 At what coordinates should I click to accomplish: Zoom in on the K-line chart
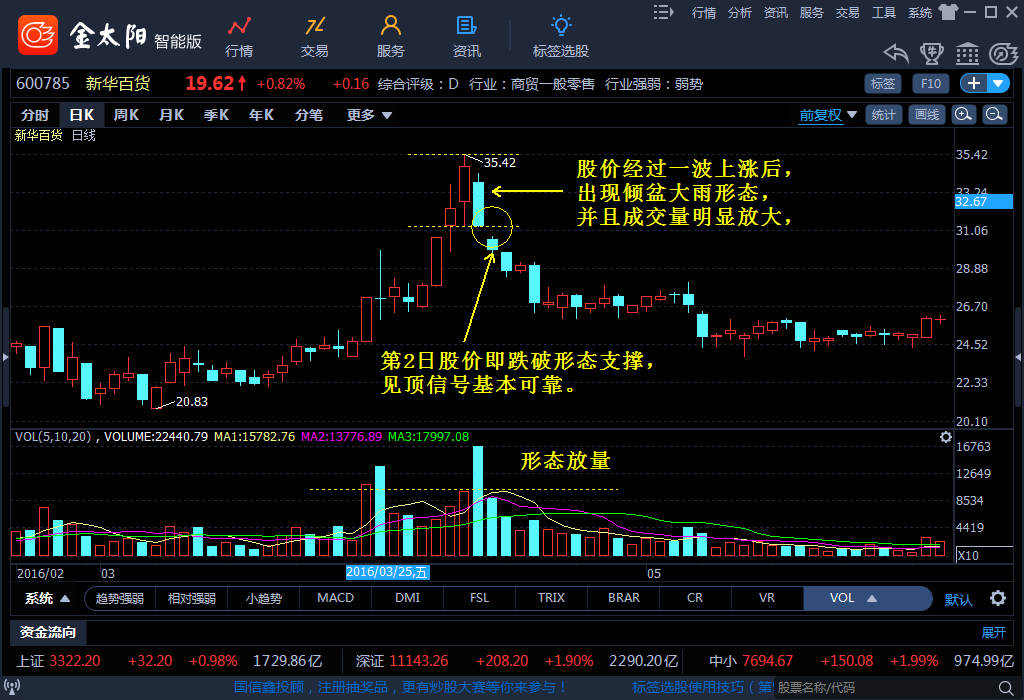[963, 115]
